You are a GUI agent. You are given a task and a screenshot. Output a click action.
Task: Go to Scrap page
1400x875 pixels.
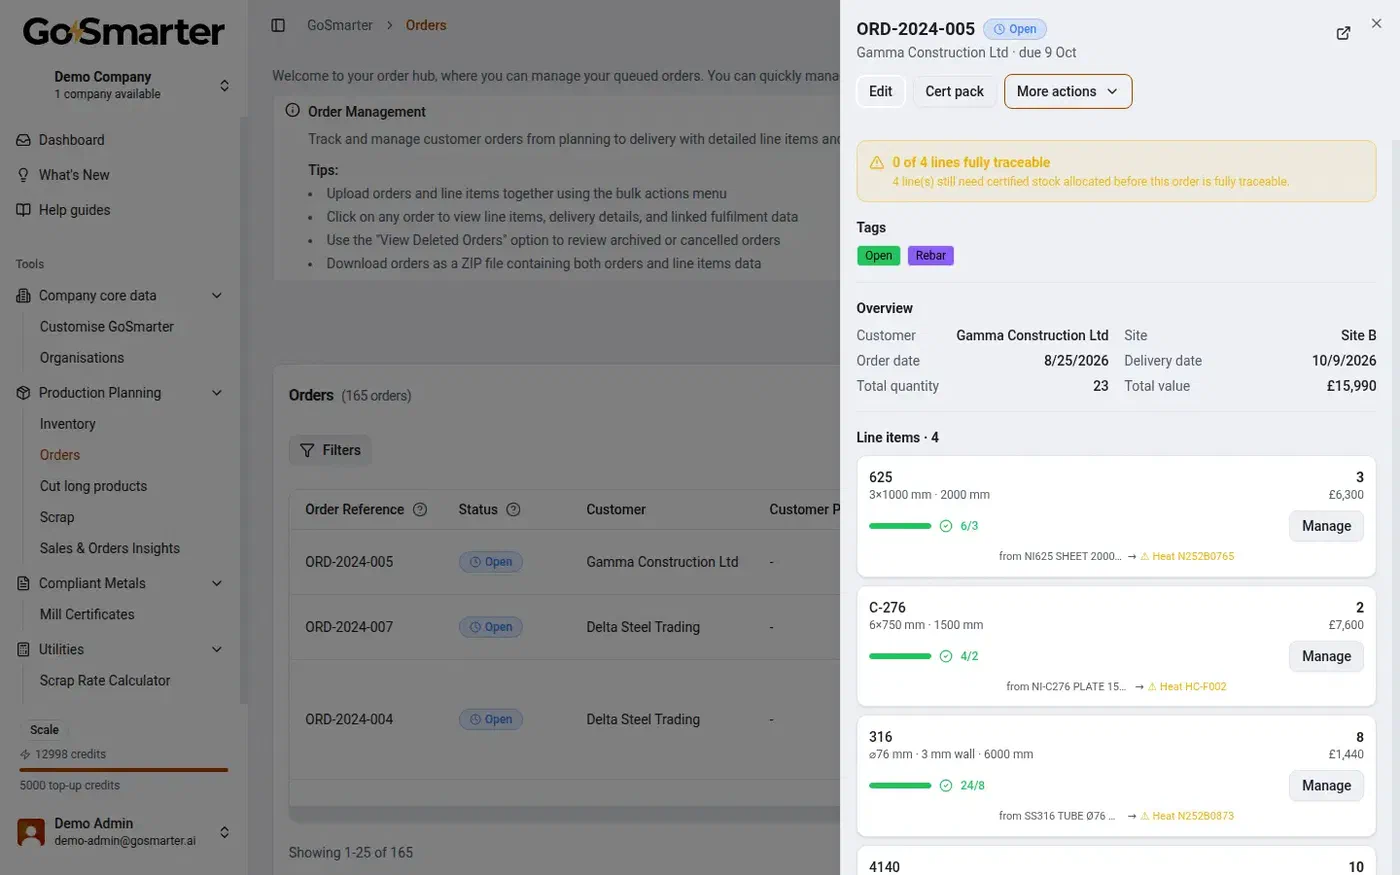[x=57, y=517]
